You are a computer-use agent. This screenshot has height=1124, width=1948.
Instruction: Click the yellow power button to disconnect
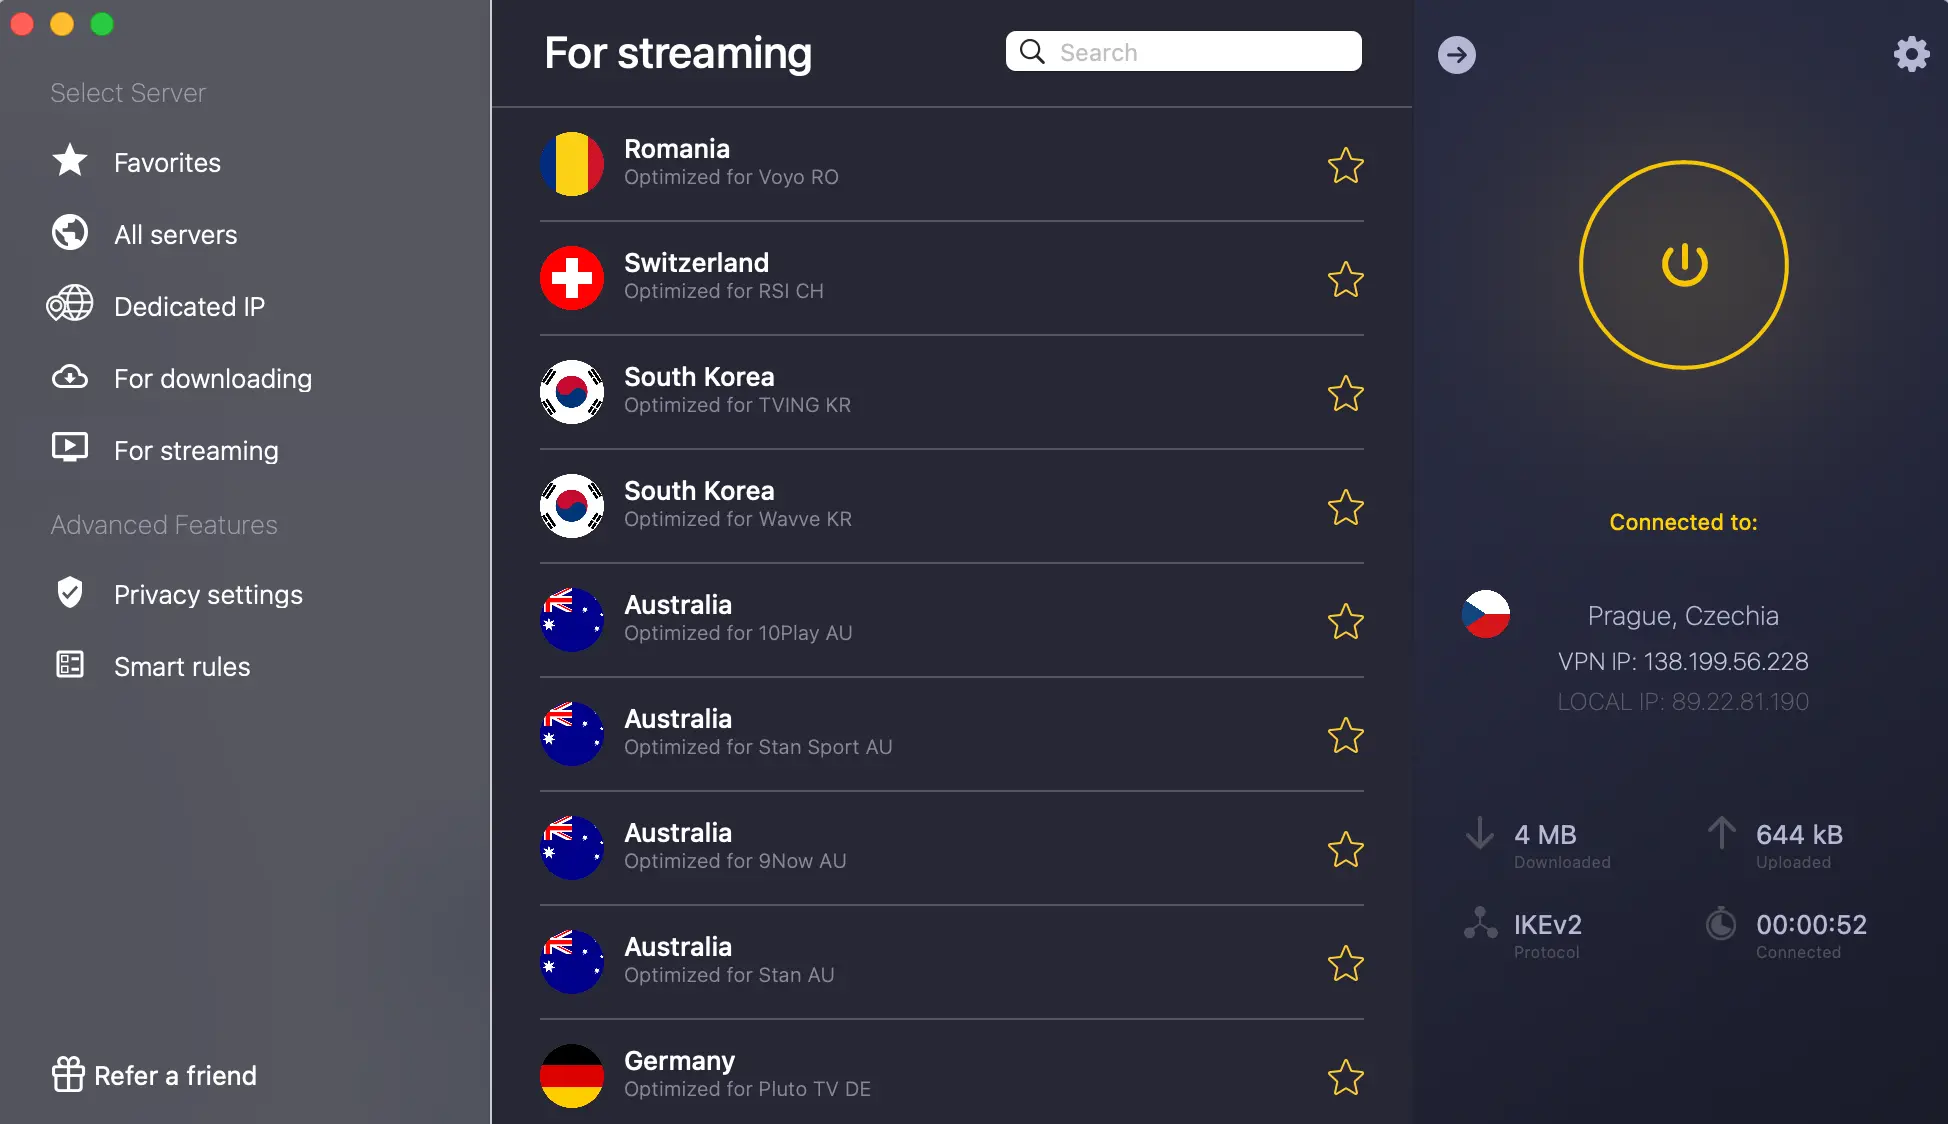[1684, 265]
